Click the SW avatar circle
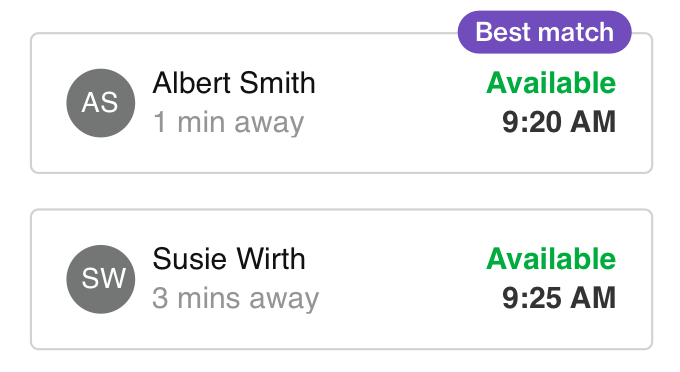Screen dimensions: 680x372 pos(101,279)
